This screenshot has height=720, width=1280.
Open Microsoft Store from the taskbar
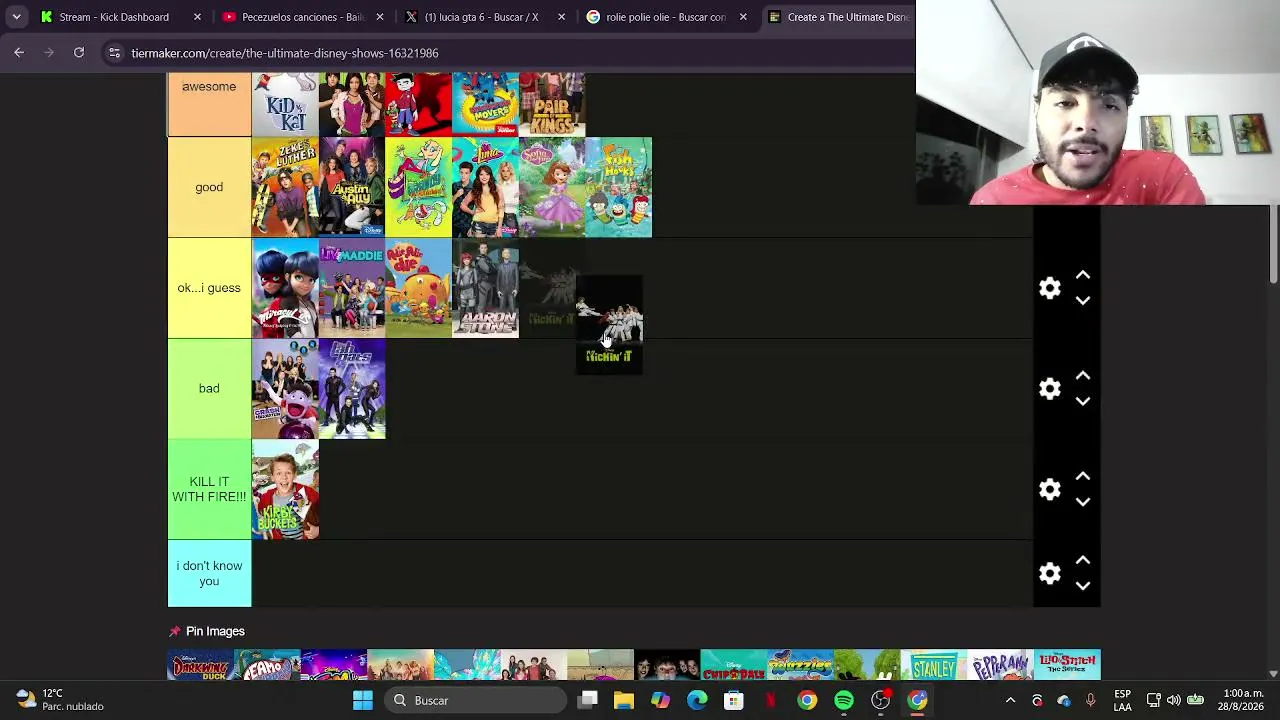tap(734, 700)
